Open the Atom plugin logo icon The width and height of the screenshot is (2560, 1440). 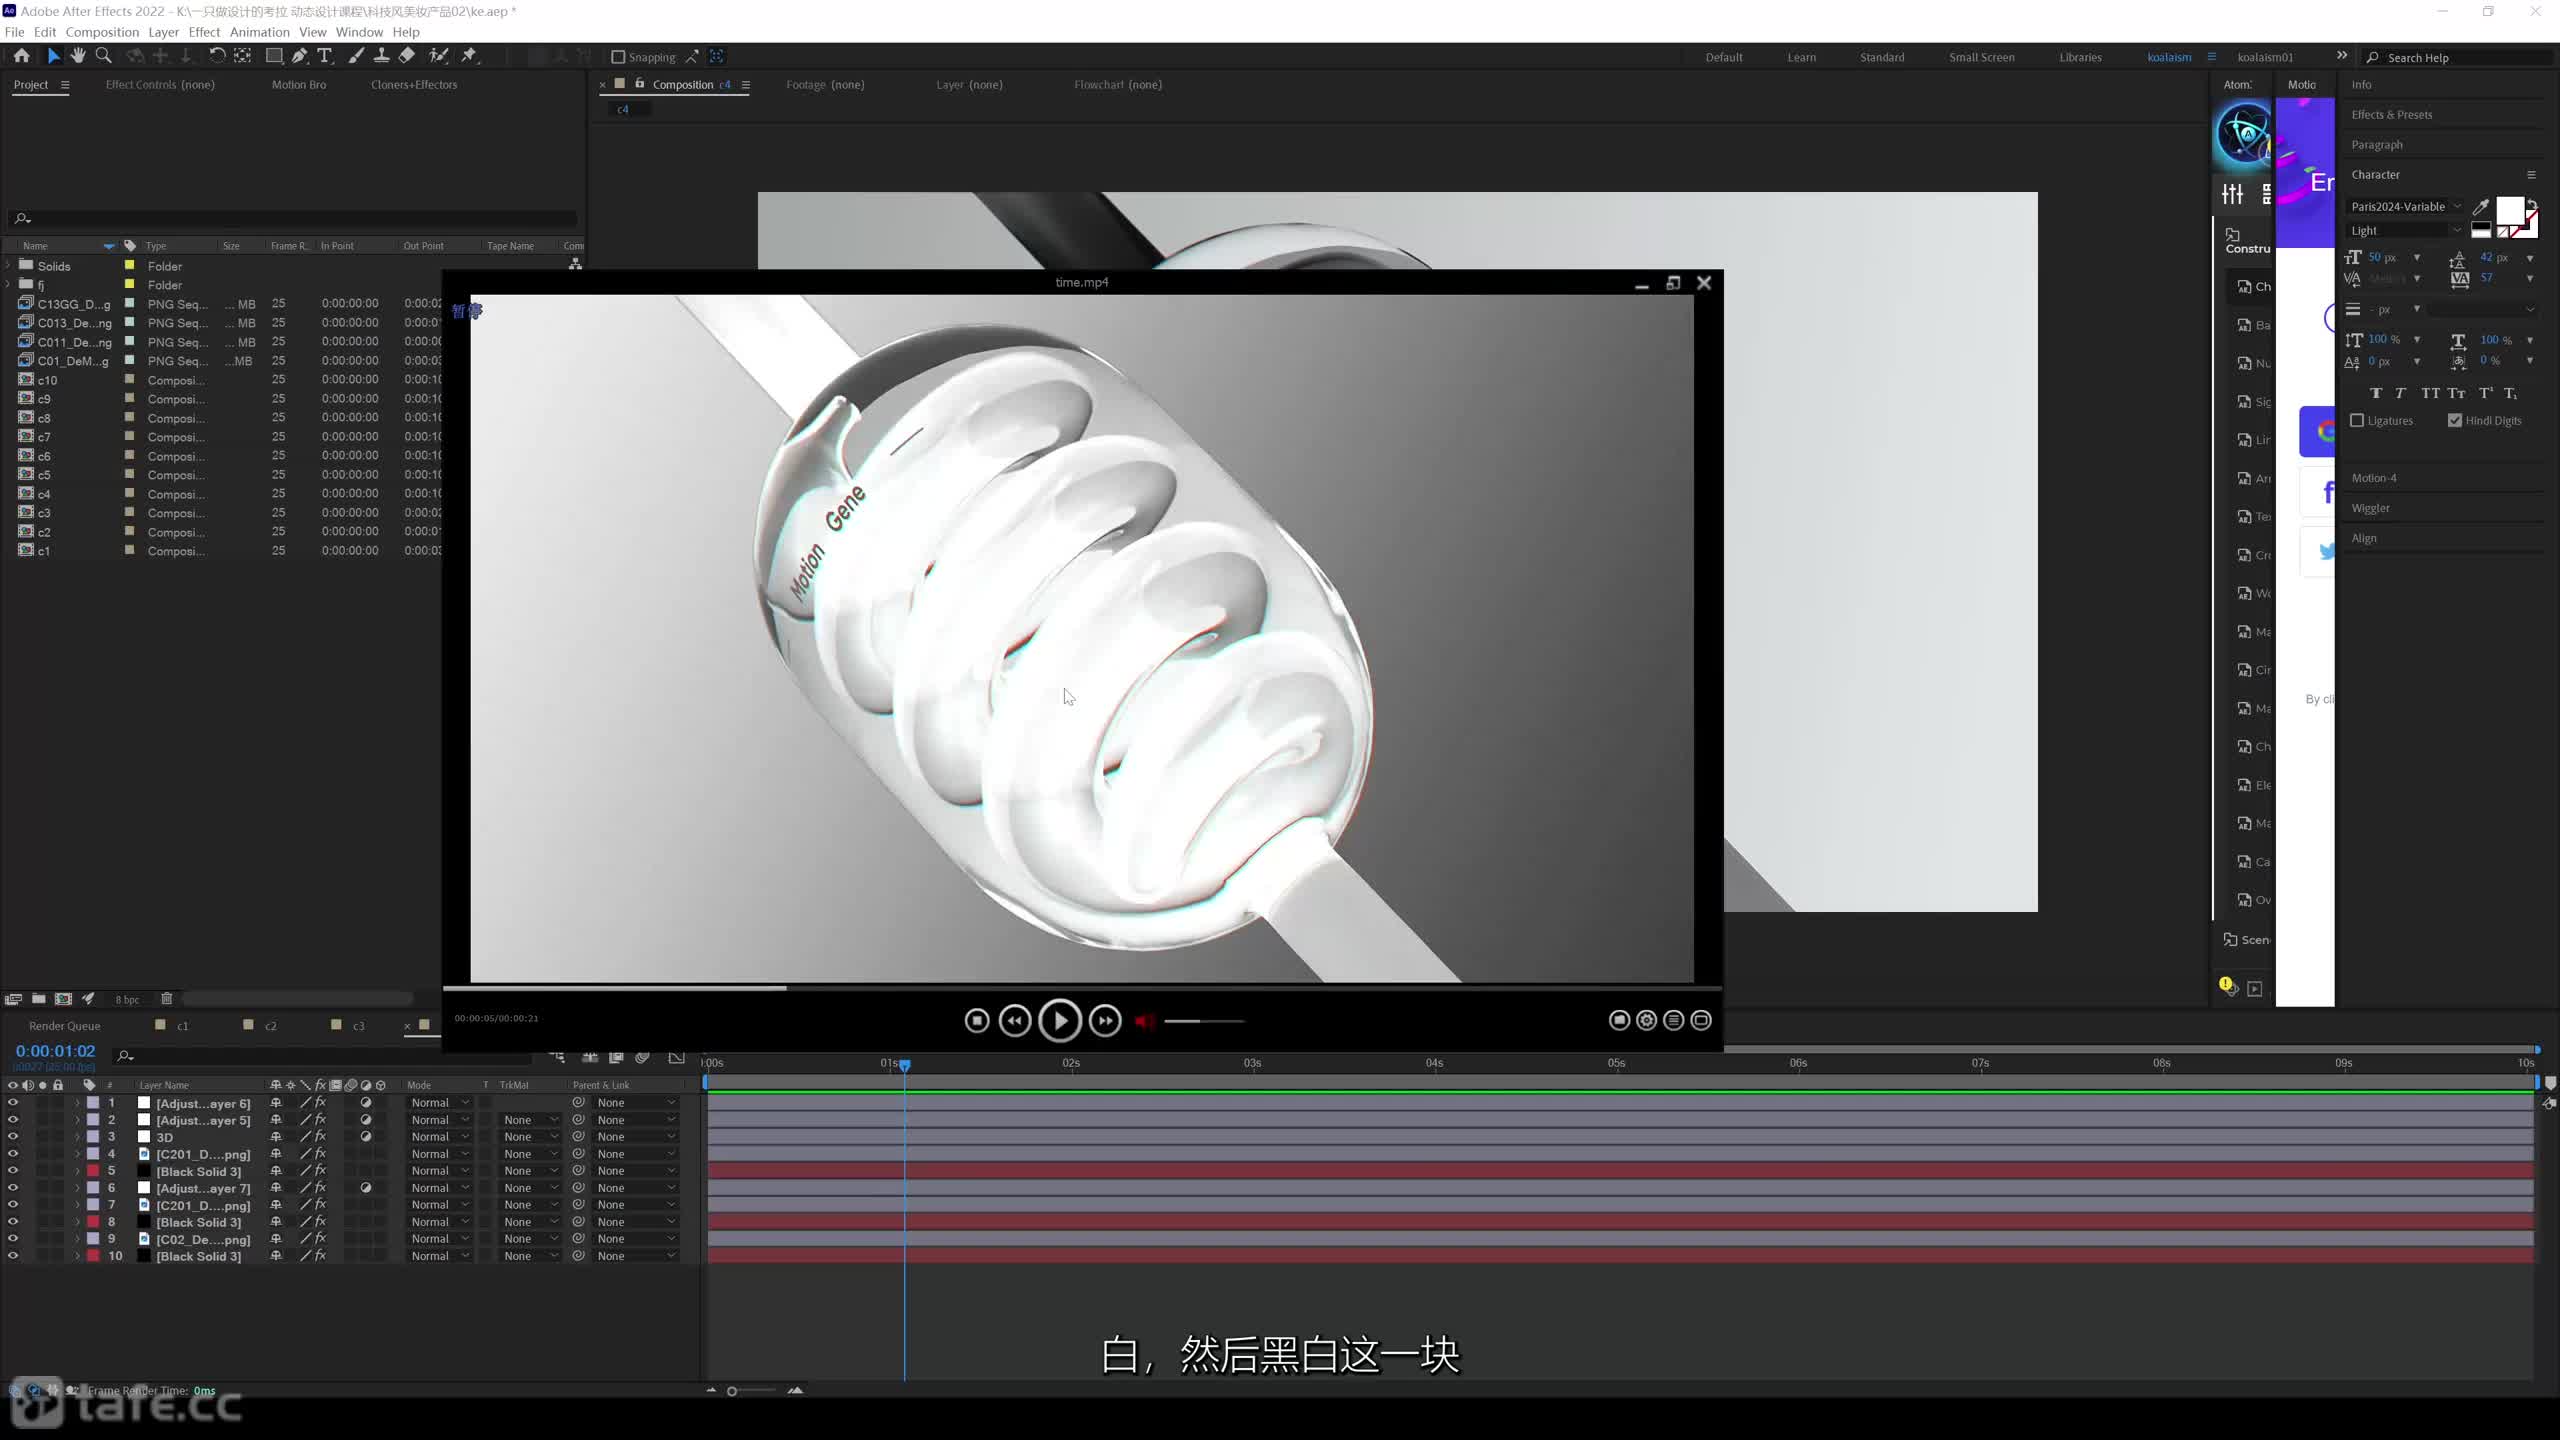pos(2244,134)
